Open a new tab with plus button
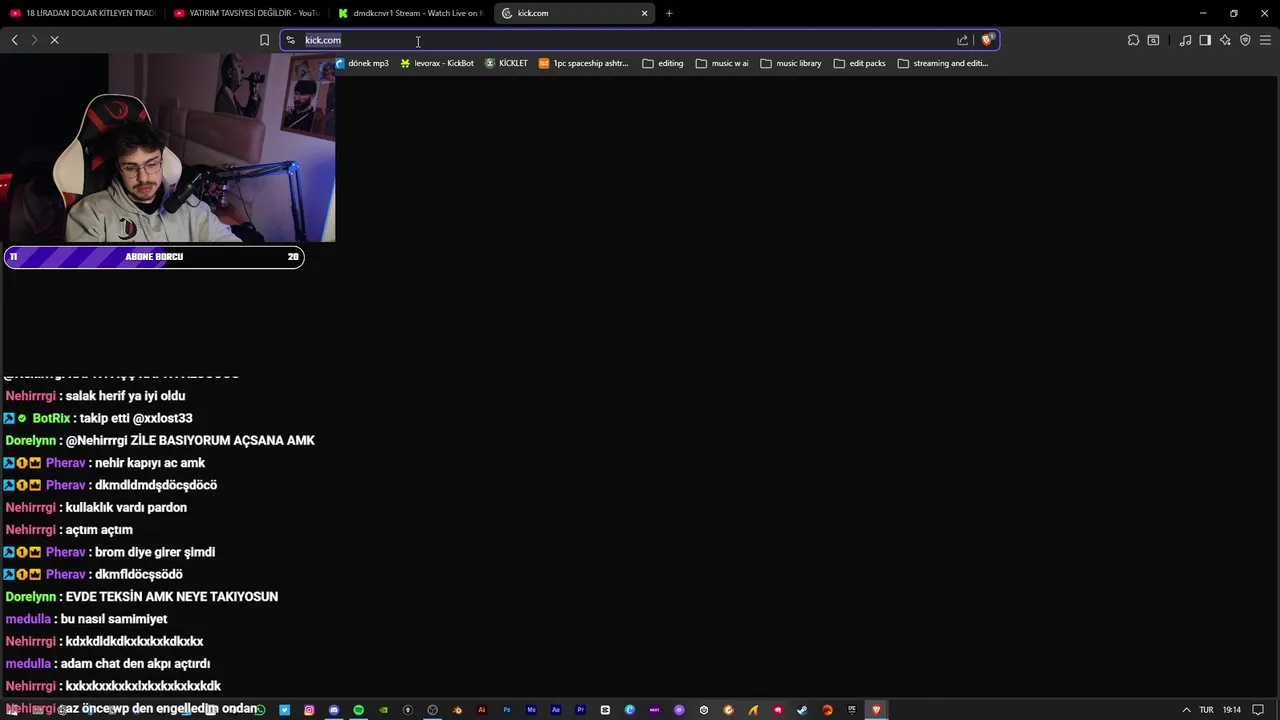This screenshot has height=720, width=1280. pyautogui.click(x=669, y=13)
